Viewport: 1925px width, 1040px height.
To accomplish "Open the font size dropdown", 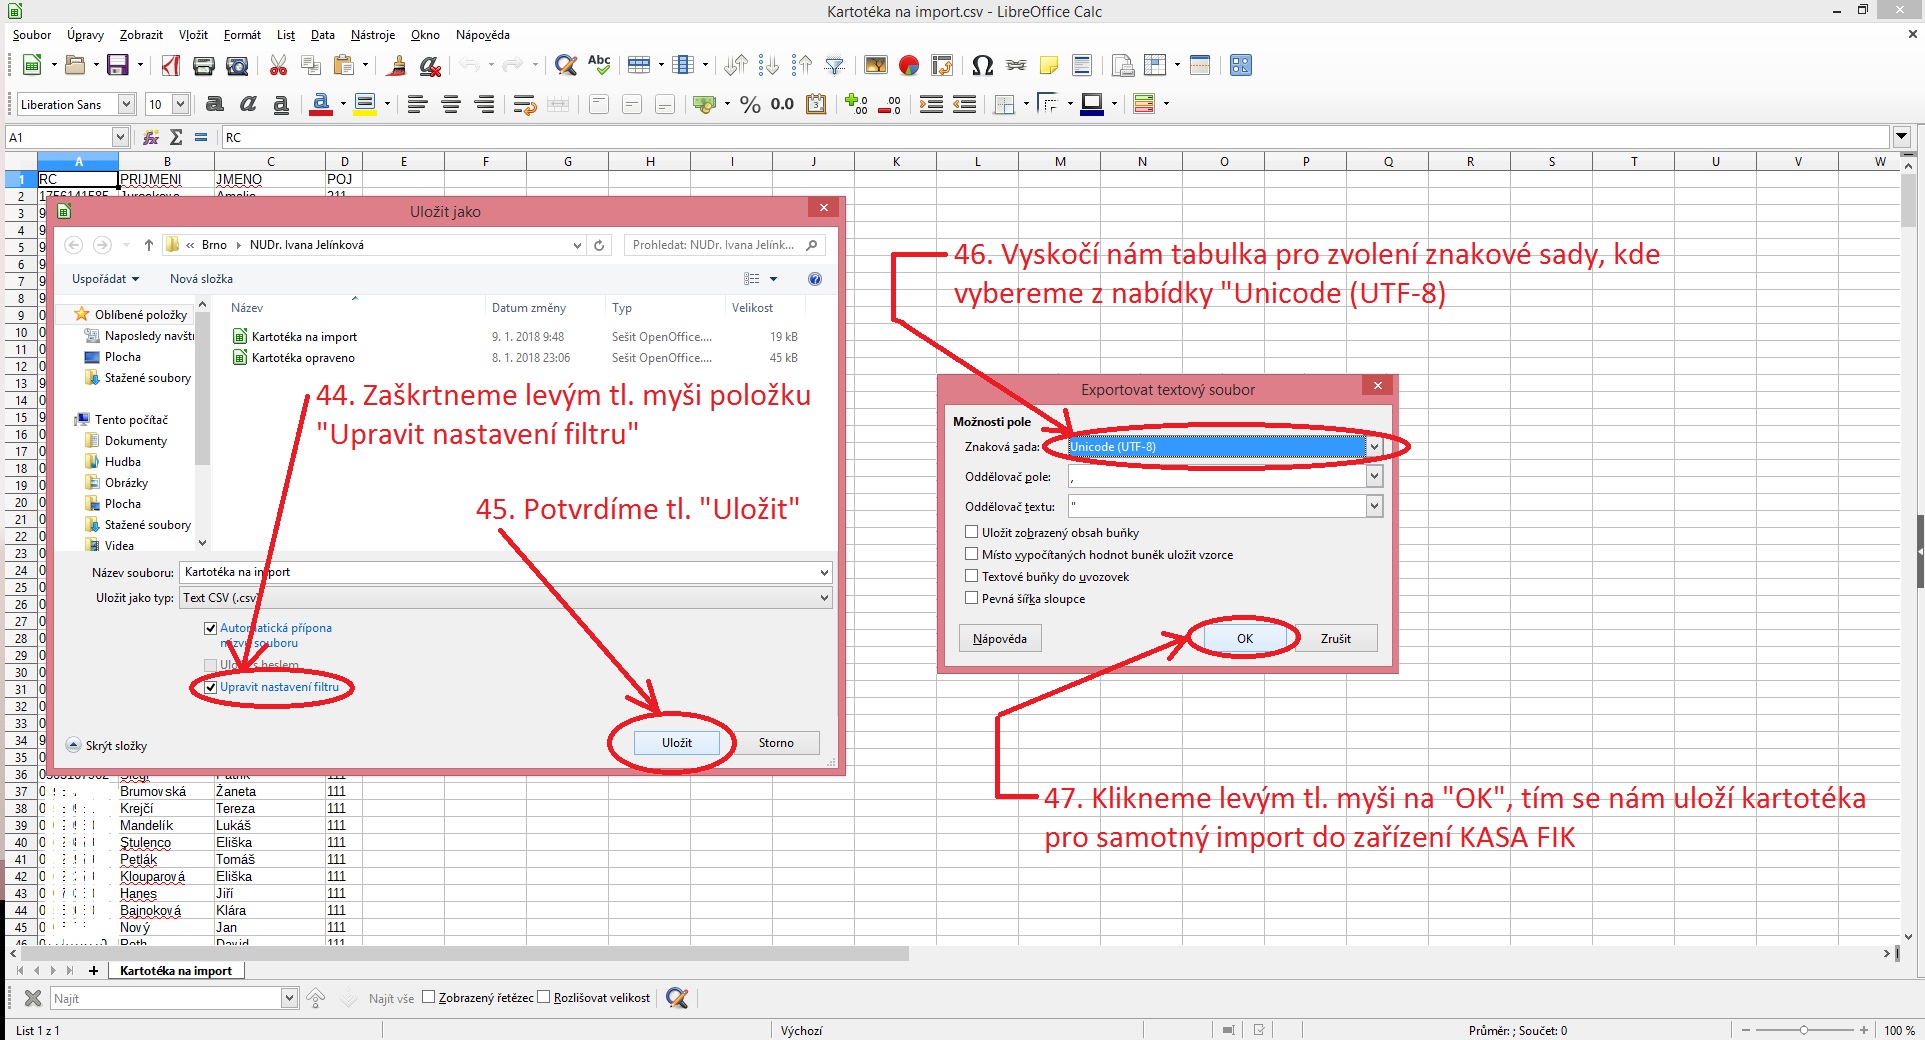I will point(181,105).
